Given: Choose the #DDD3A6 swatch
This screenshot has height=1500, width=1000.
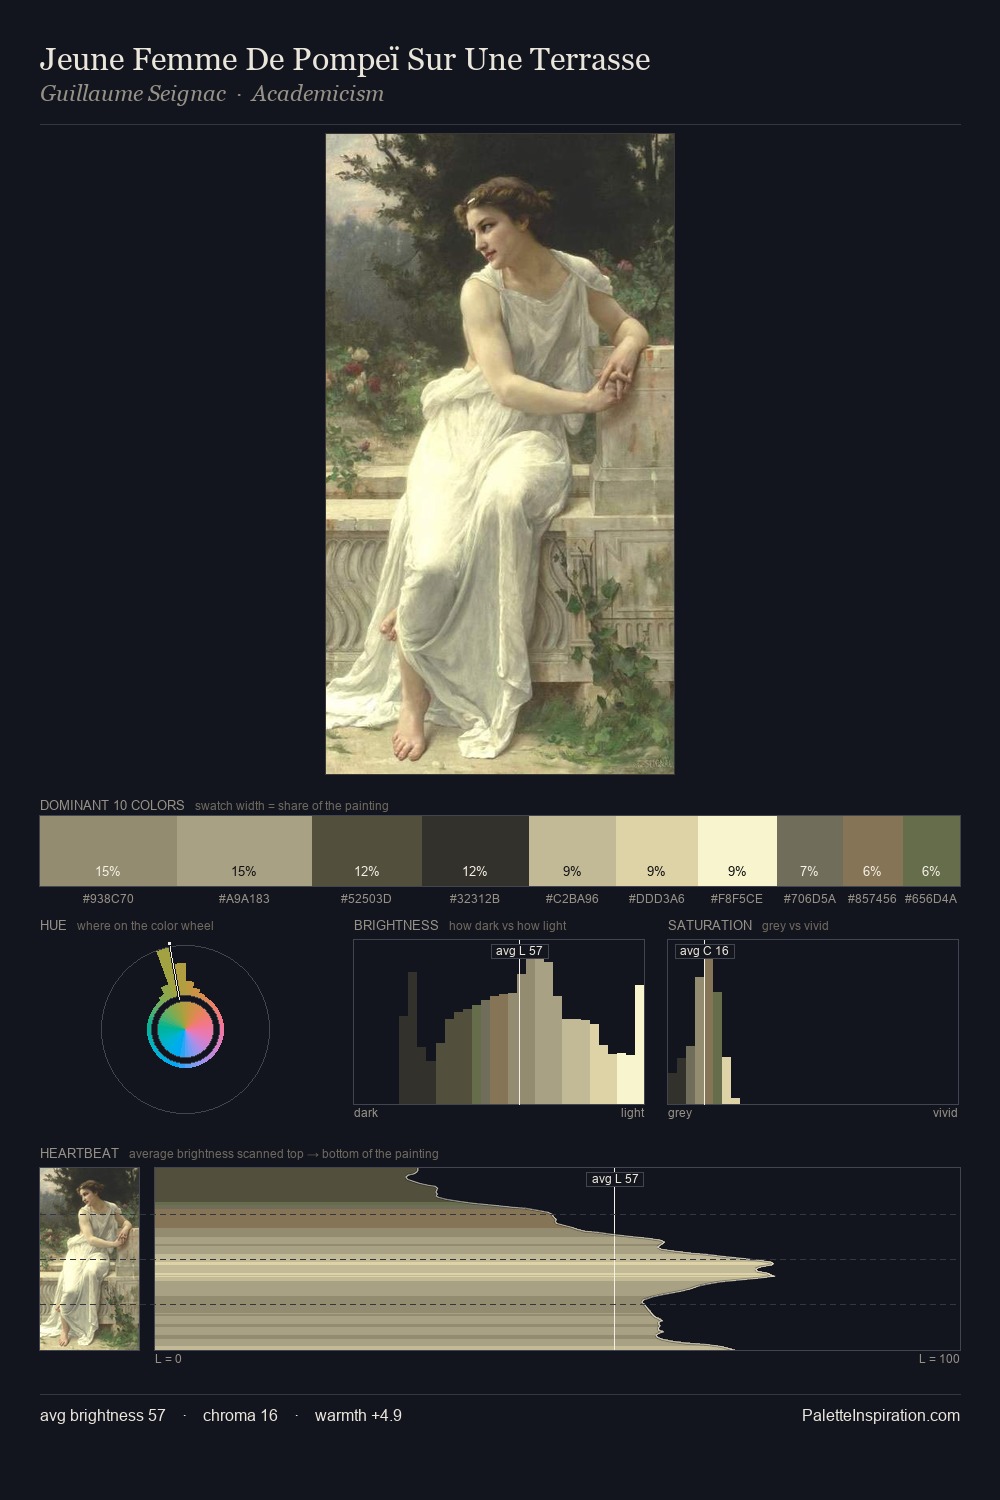Looking at the screenshot, I should [x=657, y=851].
